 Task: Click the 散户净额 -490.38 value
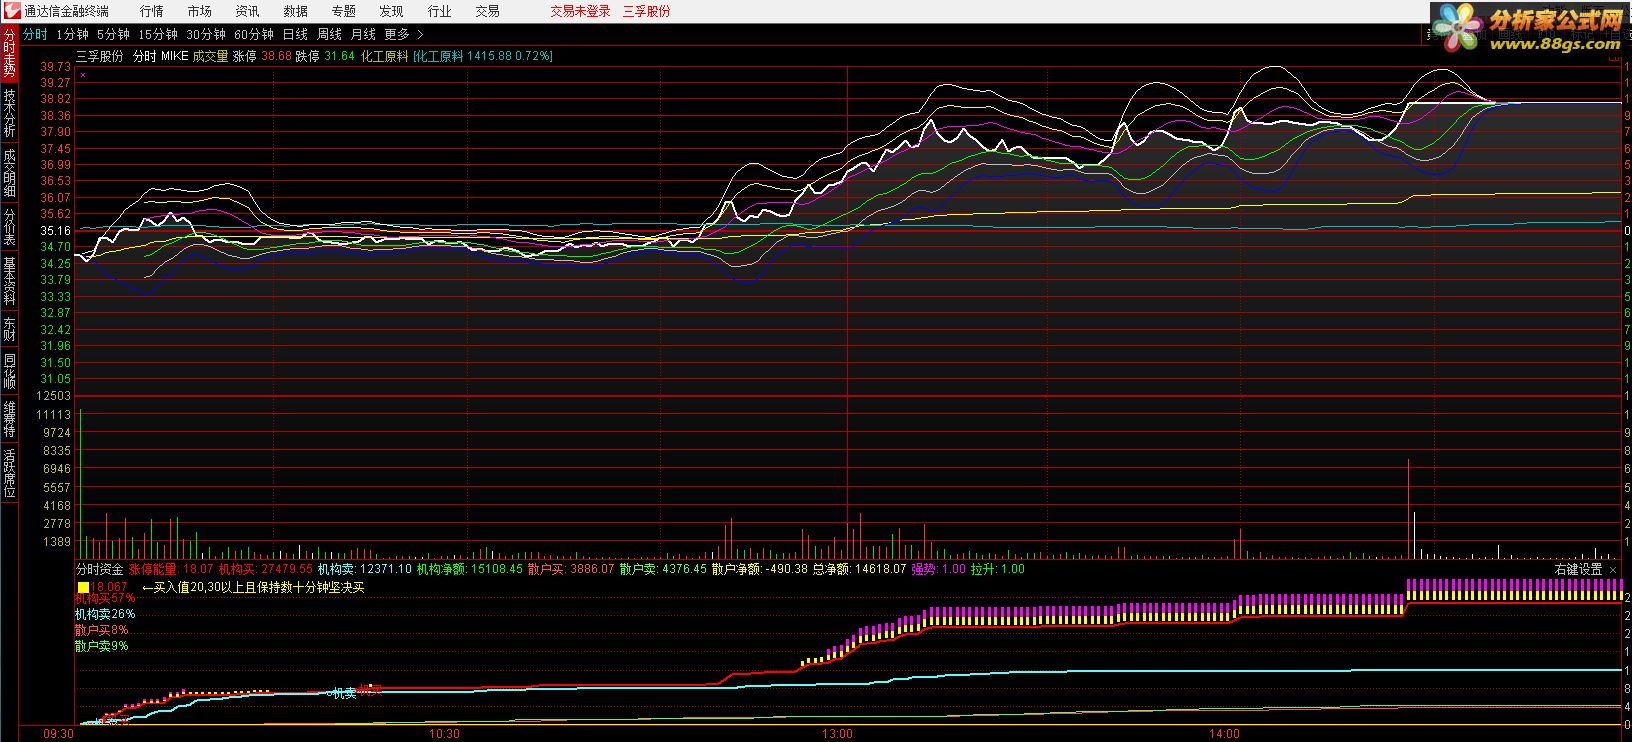[760, 569]
